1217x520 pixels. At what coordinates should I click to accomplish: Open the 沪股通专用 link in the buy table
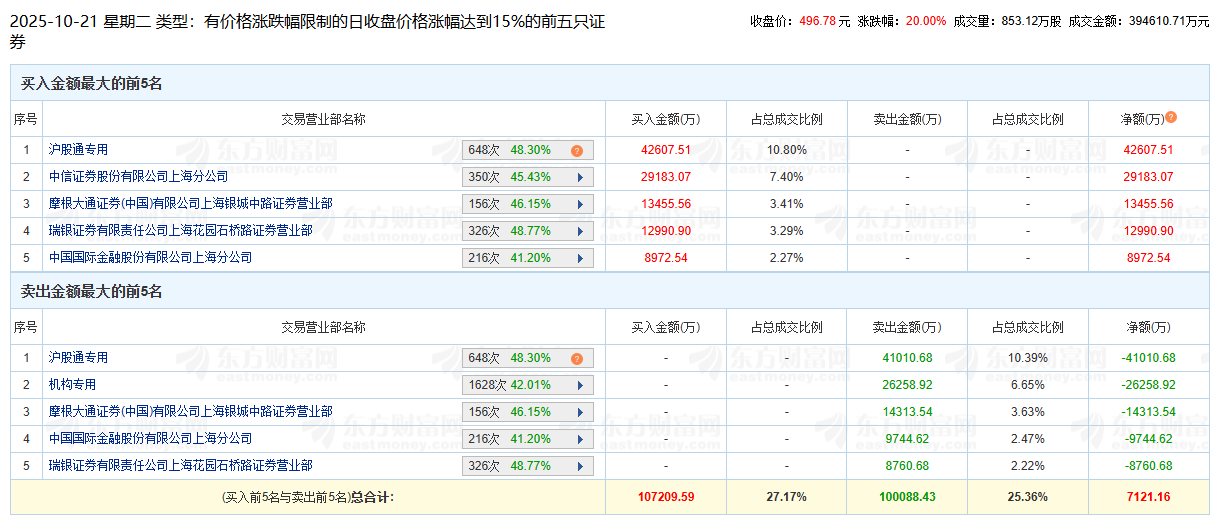coord(78,150)
